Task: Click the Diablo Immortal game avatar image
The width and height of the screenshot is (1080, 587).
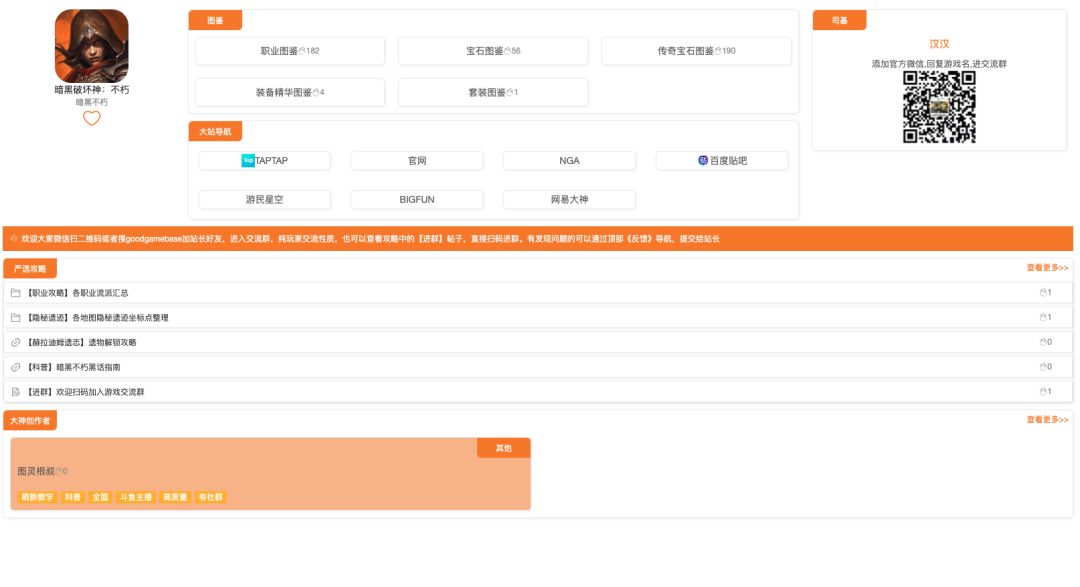Action: coord(91,46)
